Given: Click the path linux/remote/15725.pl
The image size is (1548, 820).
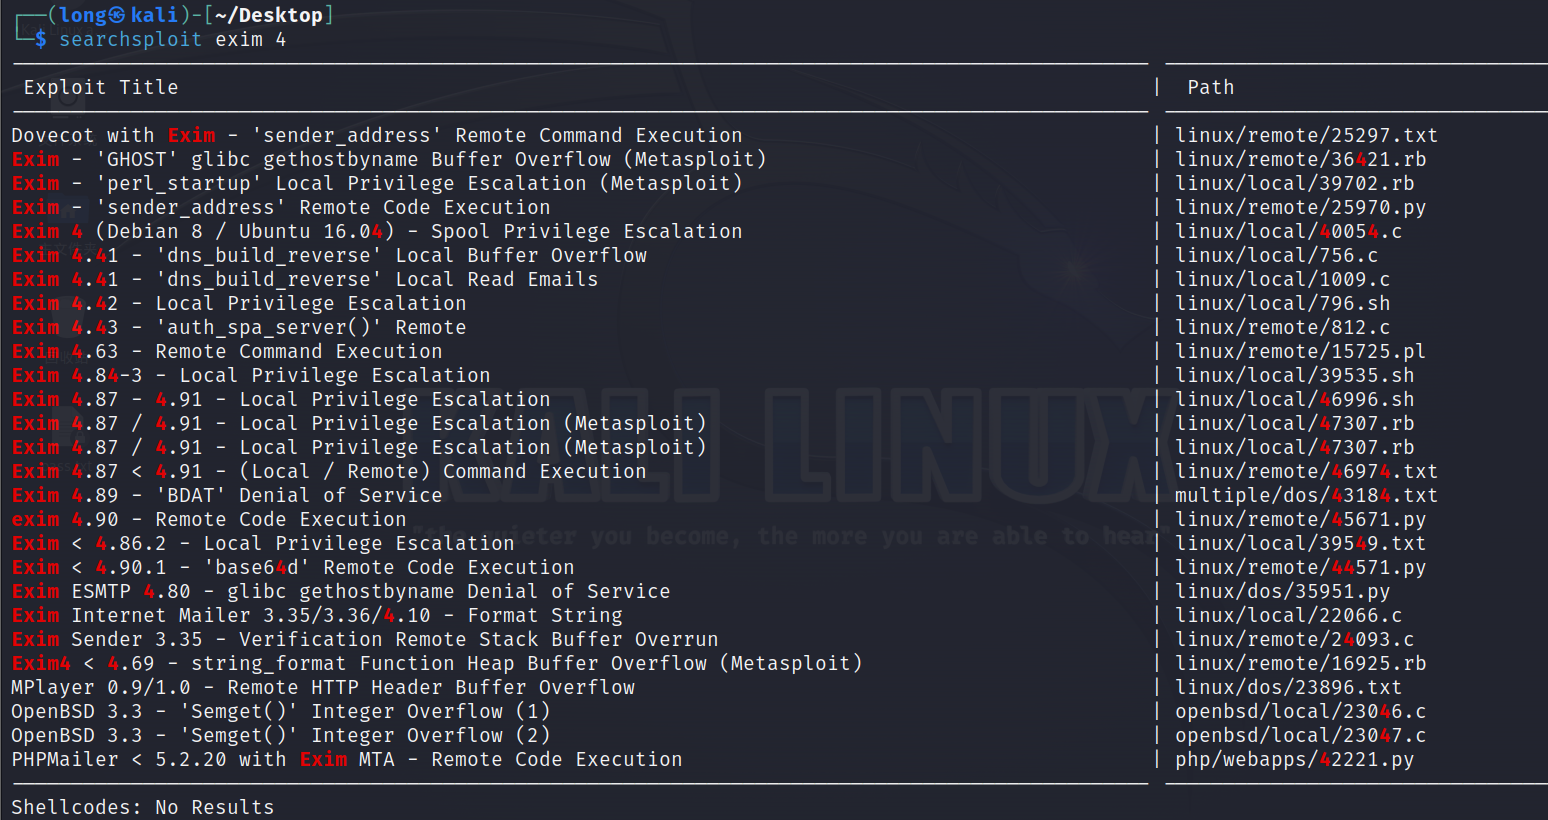Looking at the screenshot, I should point(1301,351).
